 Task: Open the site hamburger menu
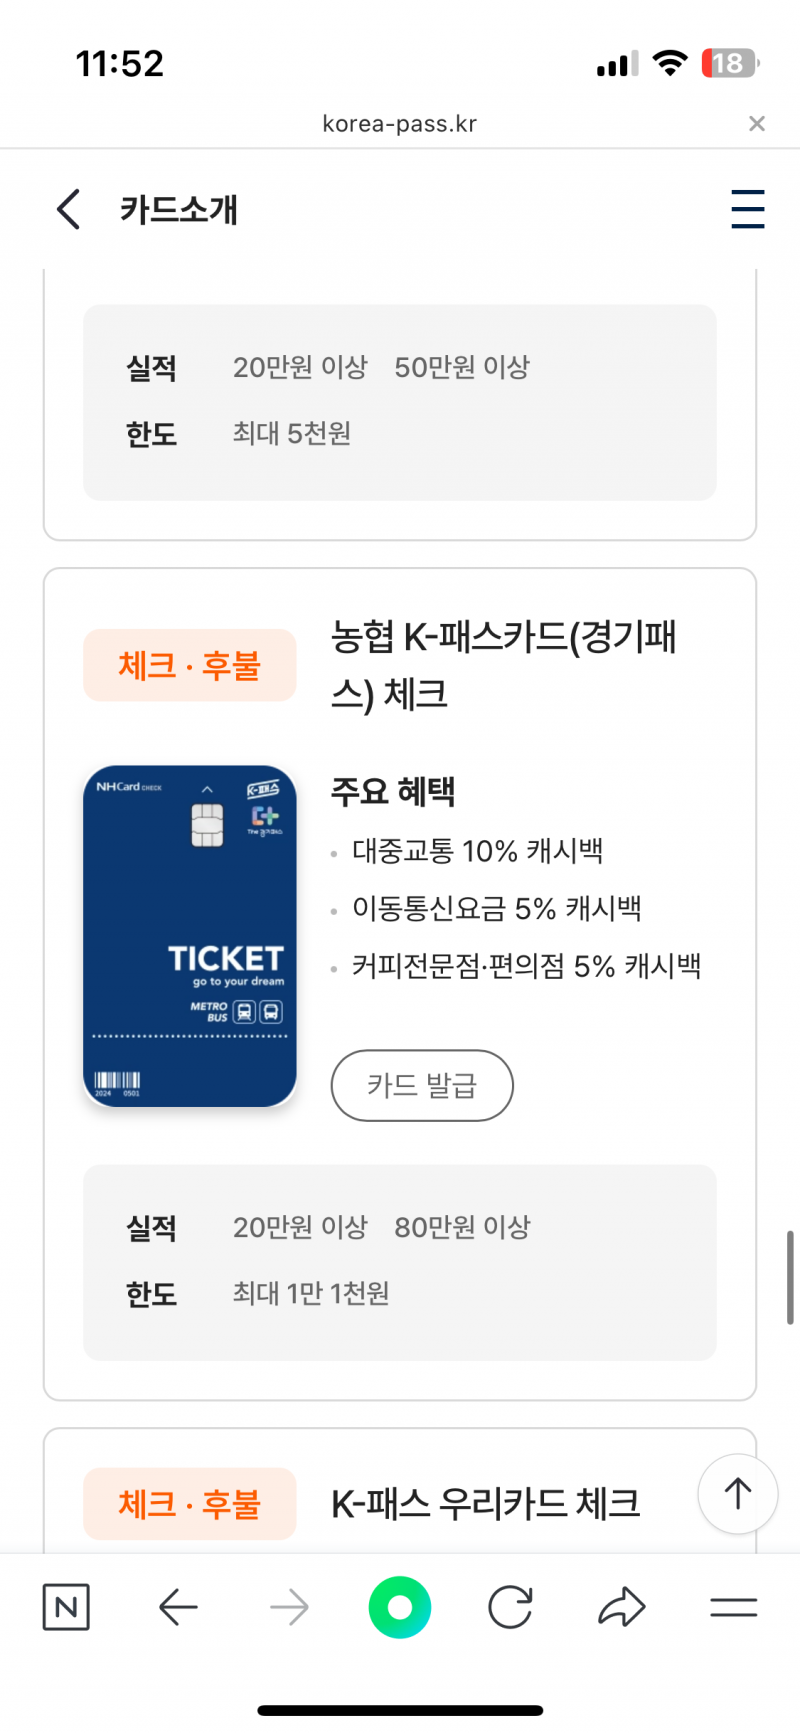tap(748, 210)
